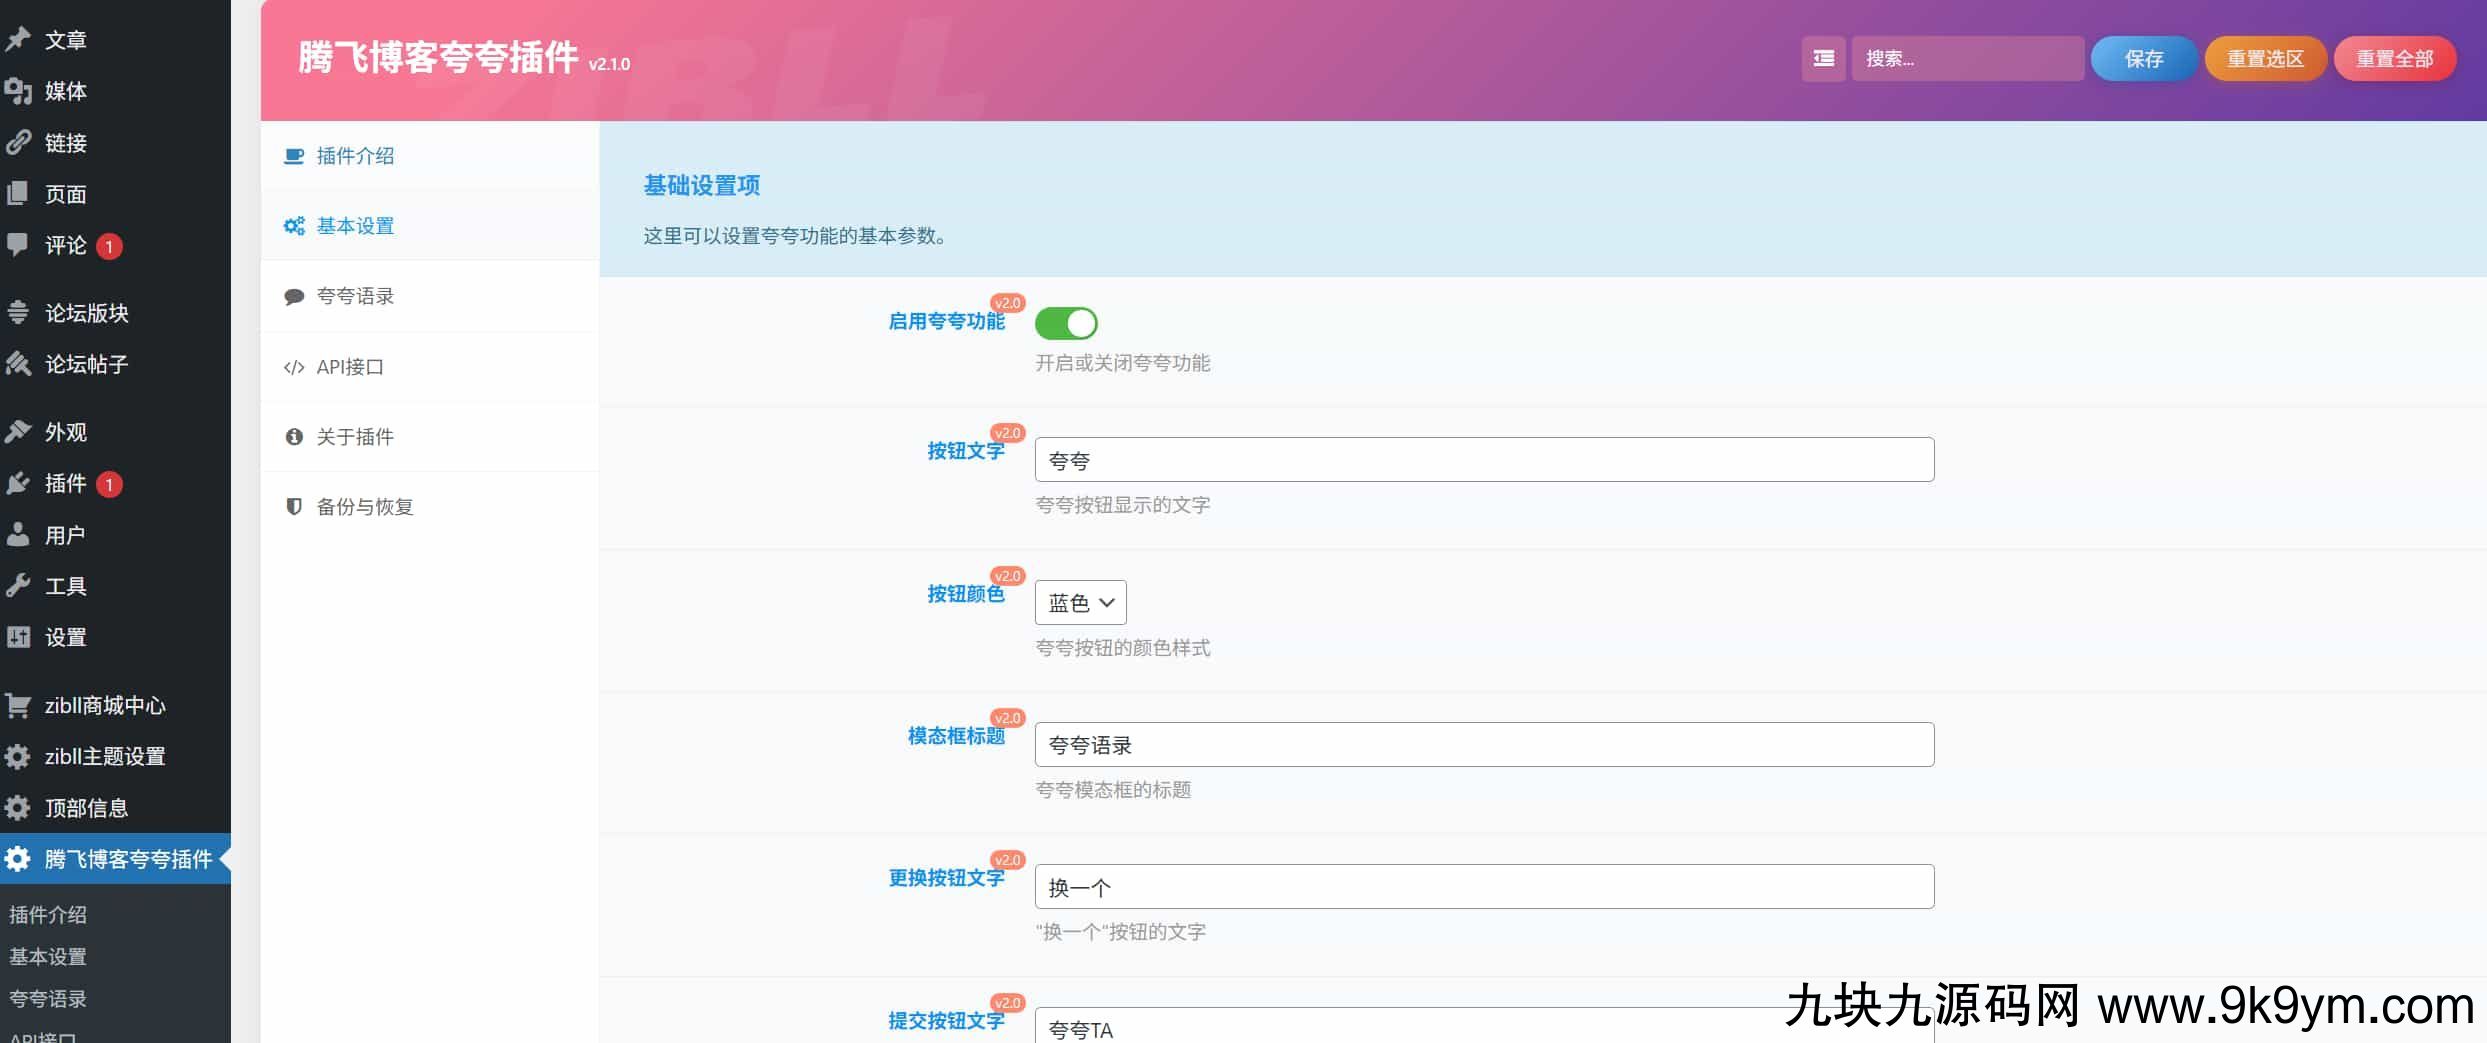Open the 按钮颜色 dropdown showing 蓝色

[x=1080, y=603]
